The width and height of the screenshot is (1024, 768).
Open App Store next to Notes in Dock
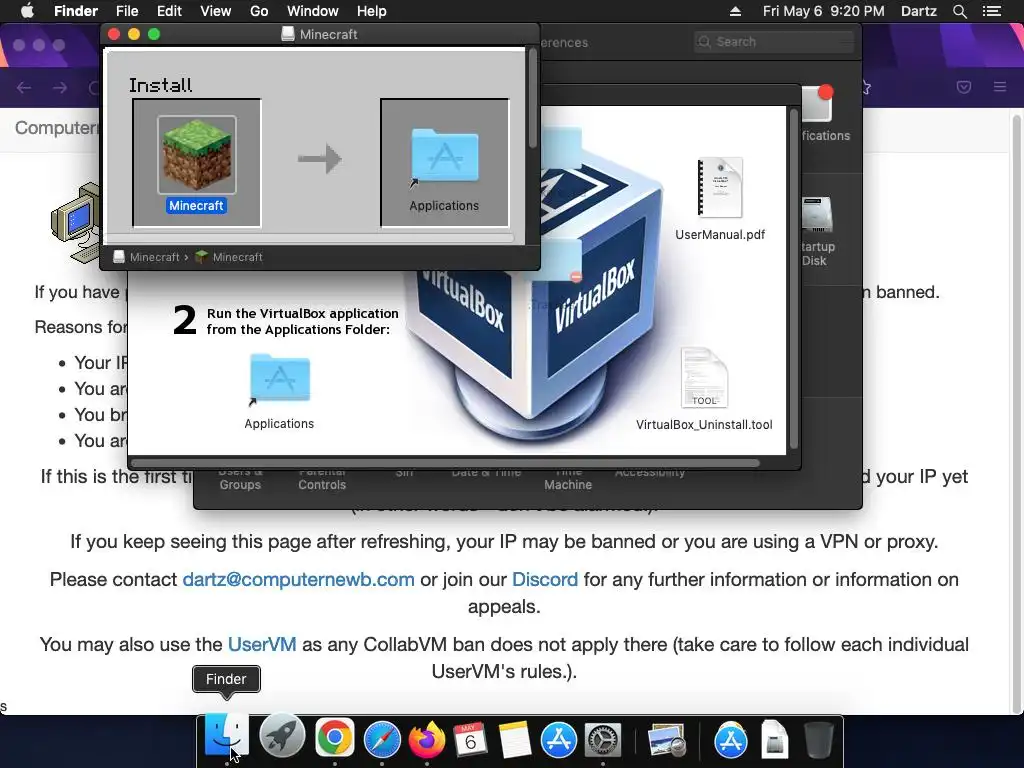558,739
